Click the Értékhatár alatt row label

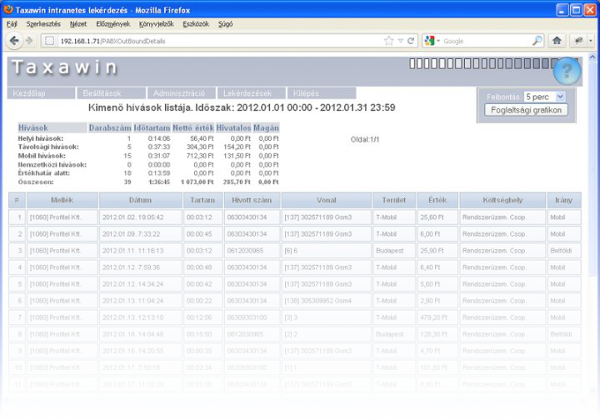[44, 173]
